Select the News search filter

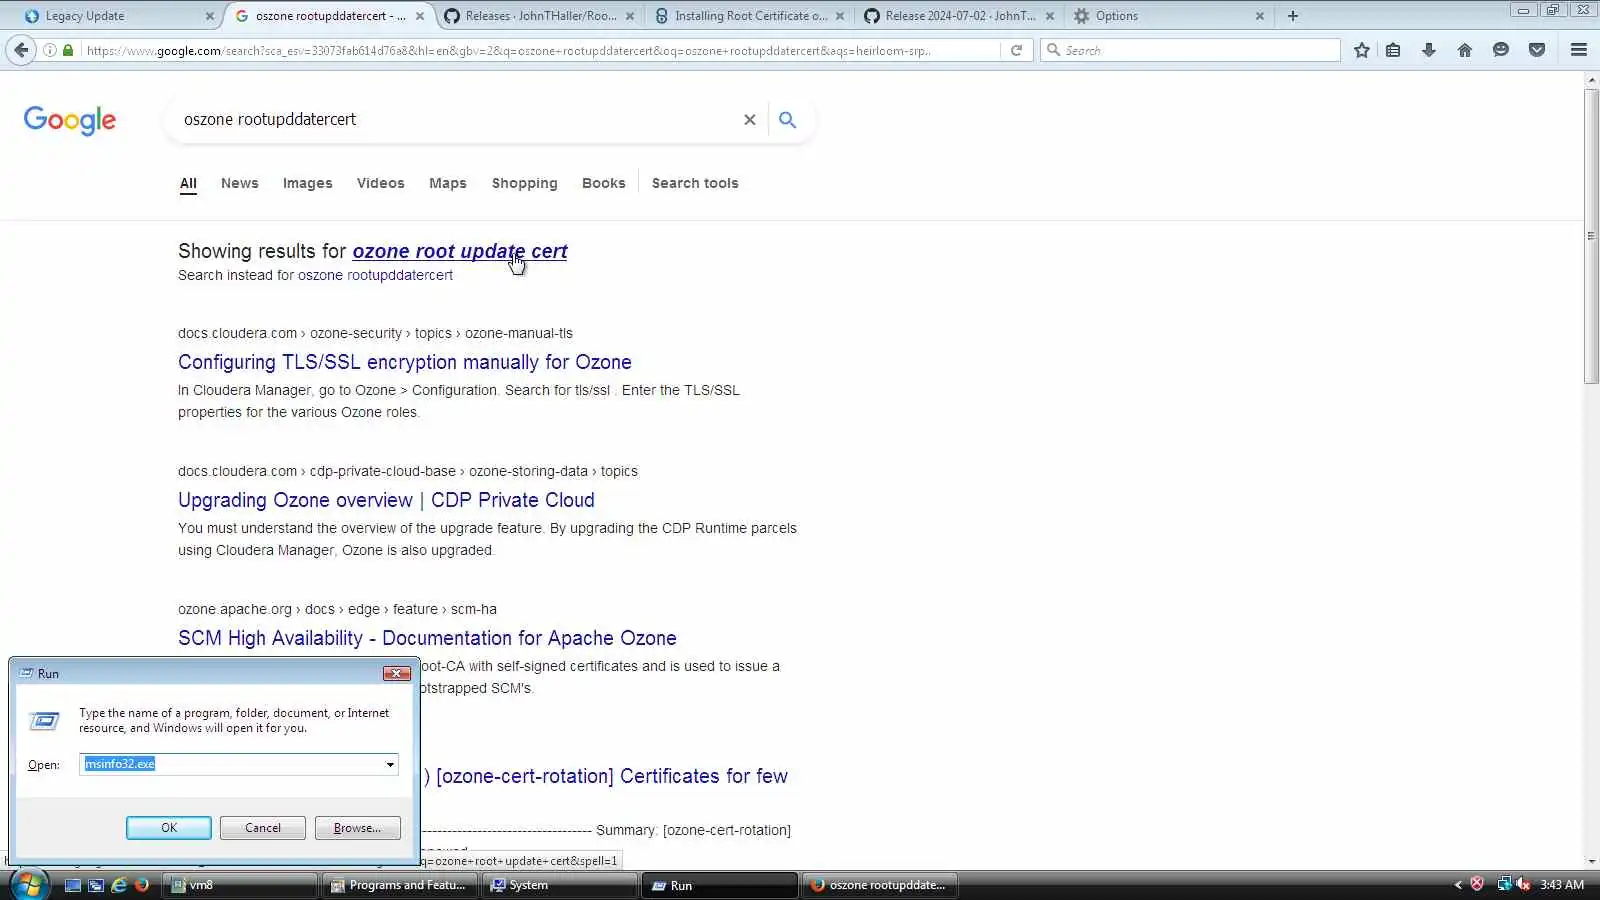[x=240, y=184]
